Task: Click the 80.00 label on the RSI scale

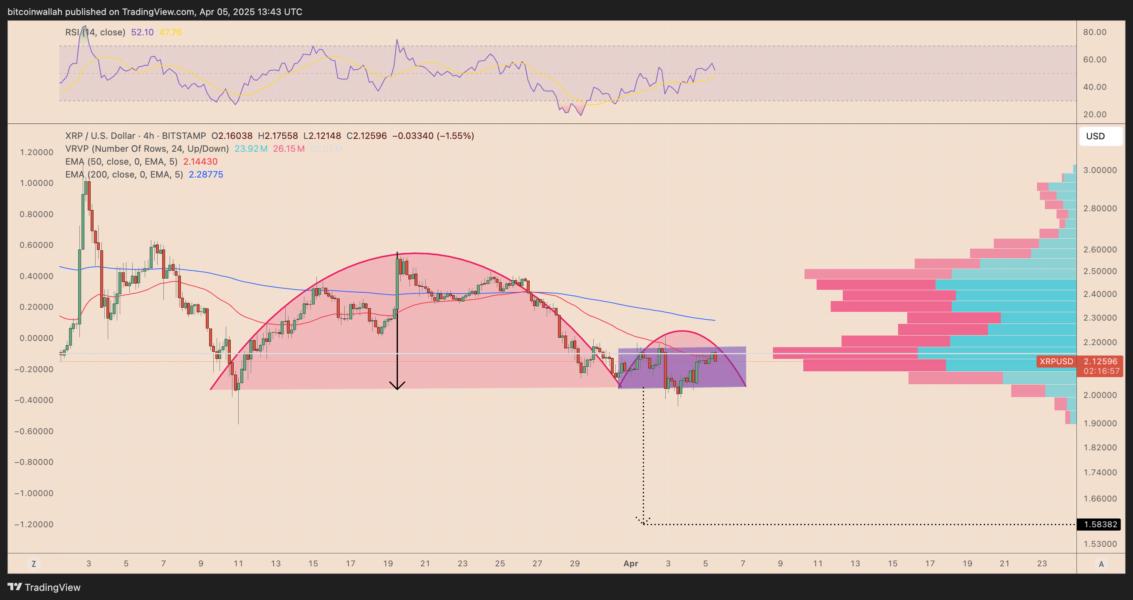Action: click(1095, 33)
